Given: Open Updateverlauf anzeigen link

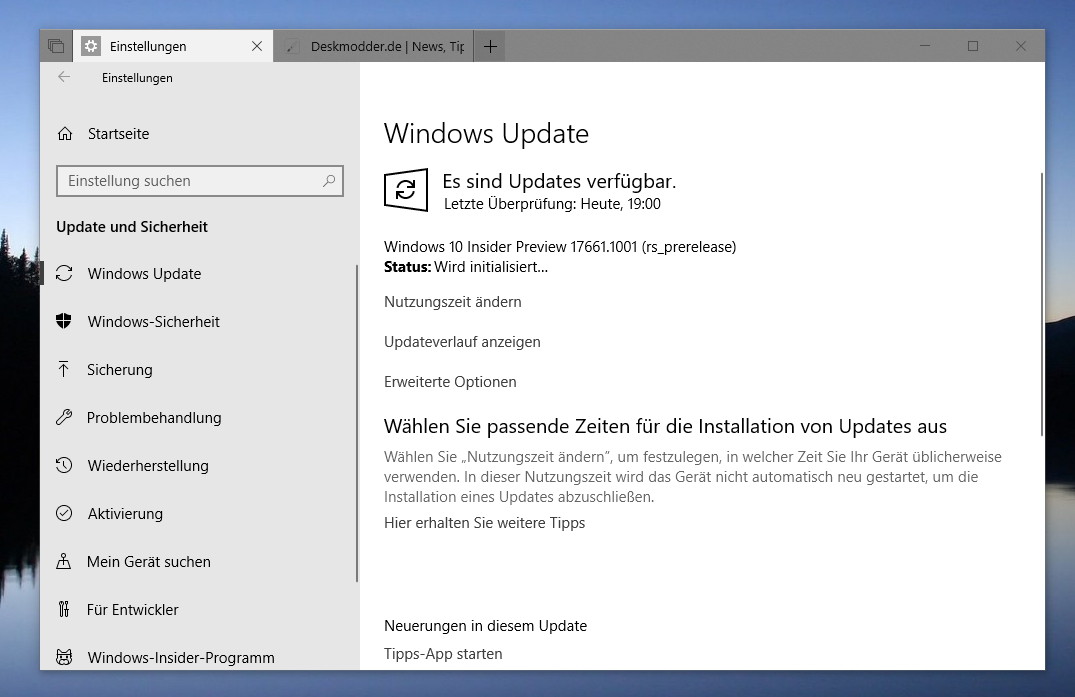Looking at the screenshot, I should [462, 341].
